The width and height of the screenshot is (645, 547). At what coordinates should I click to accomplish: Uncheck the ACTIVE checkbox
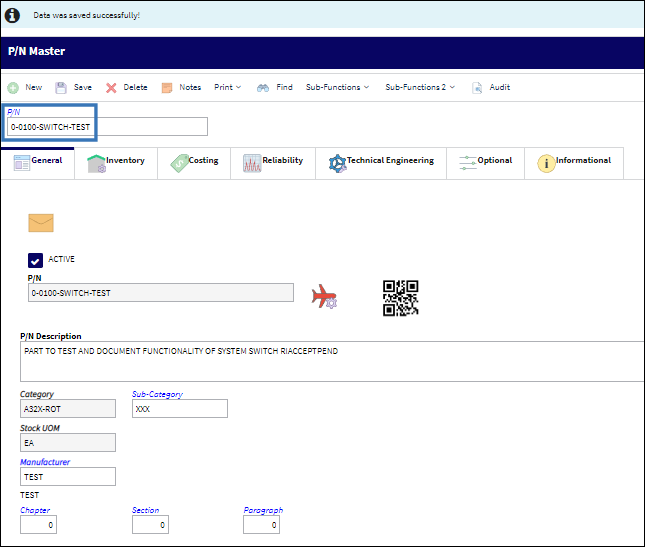pyautogui.click(x=35, y=260)
